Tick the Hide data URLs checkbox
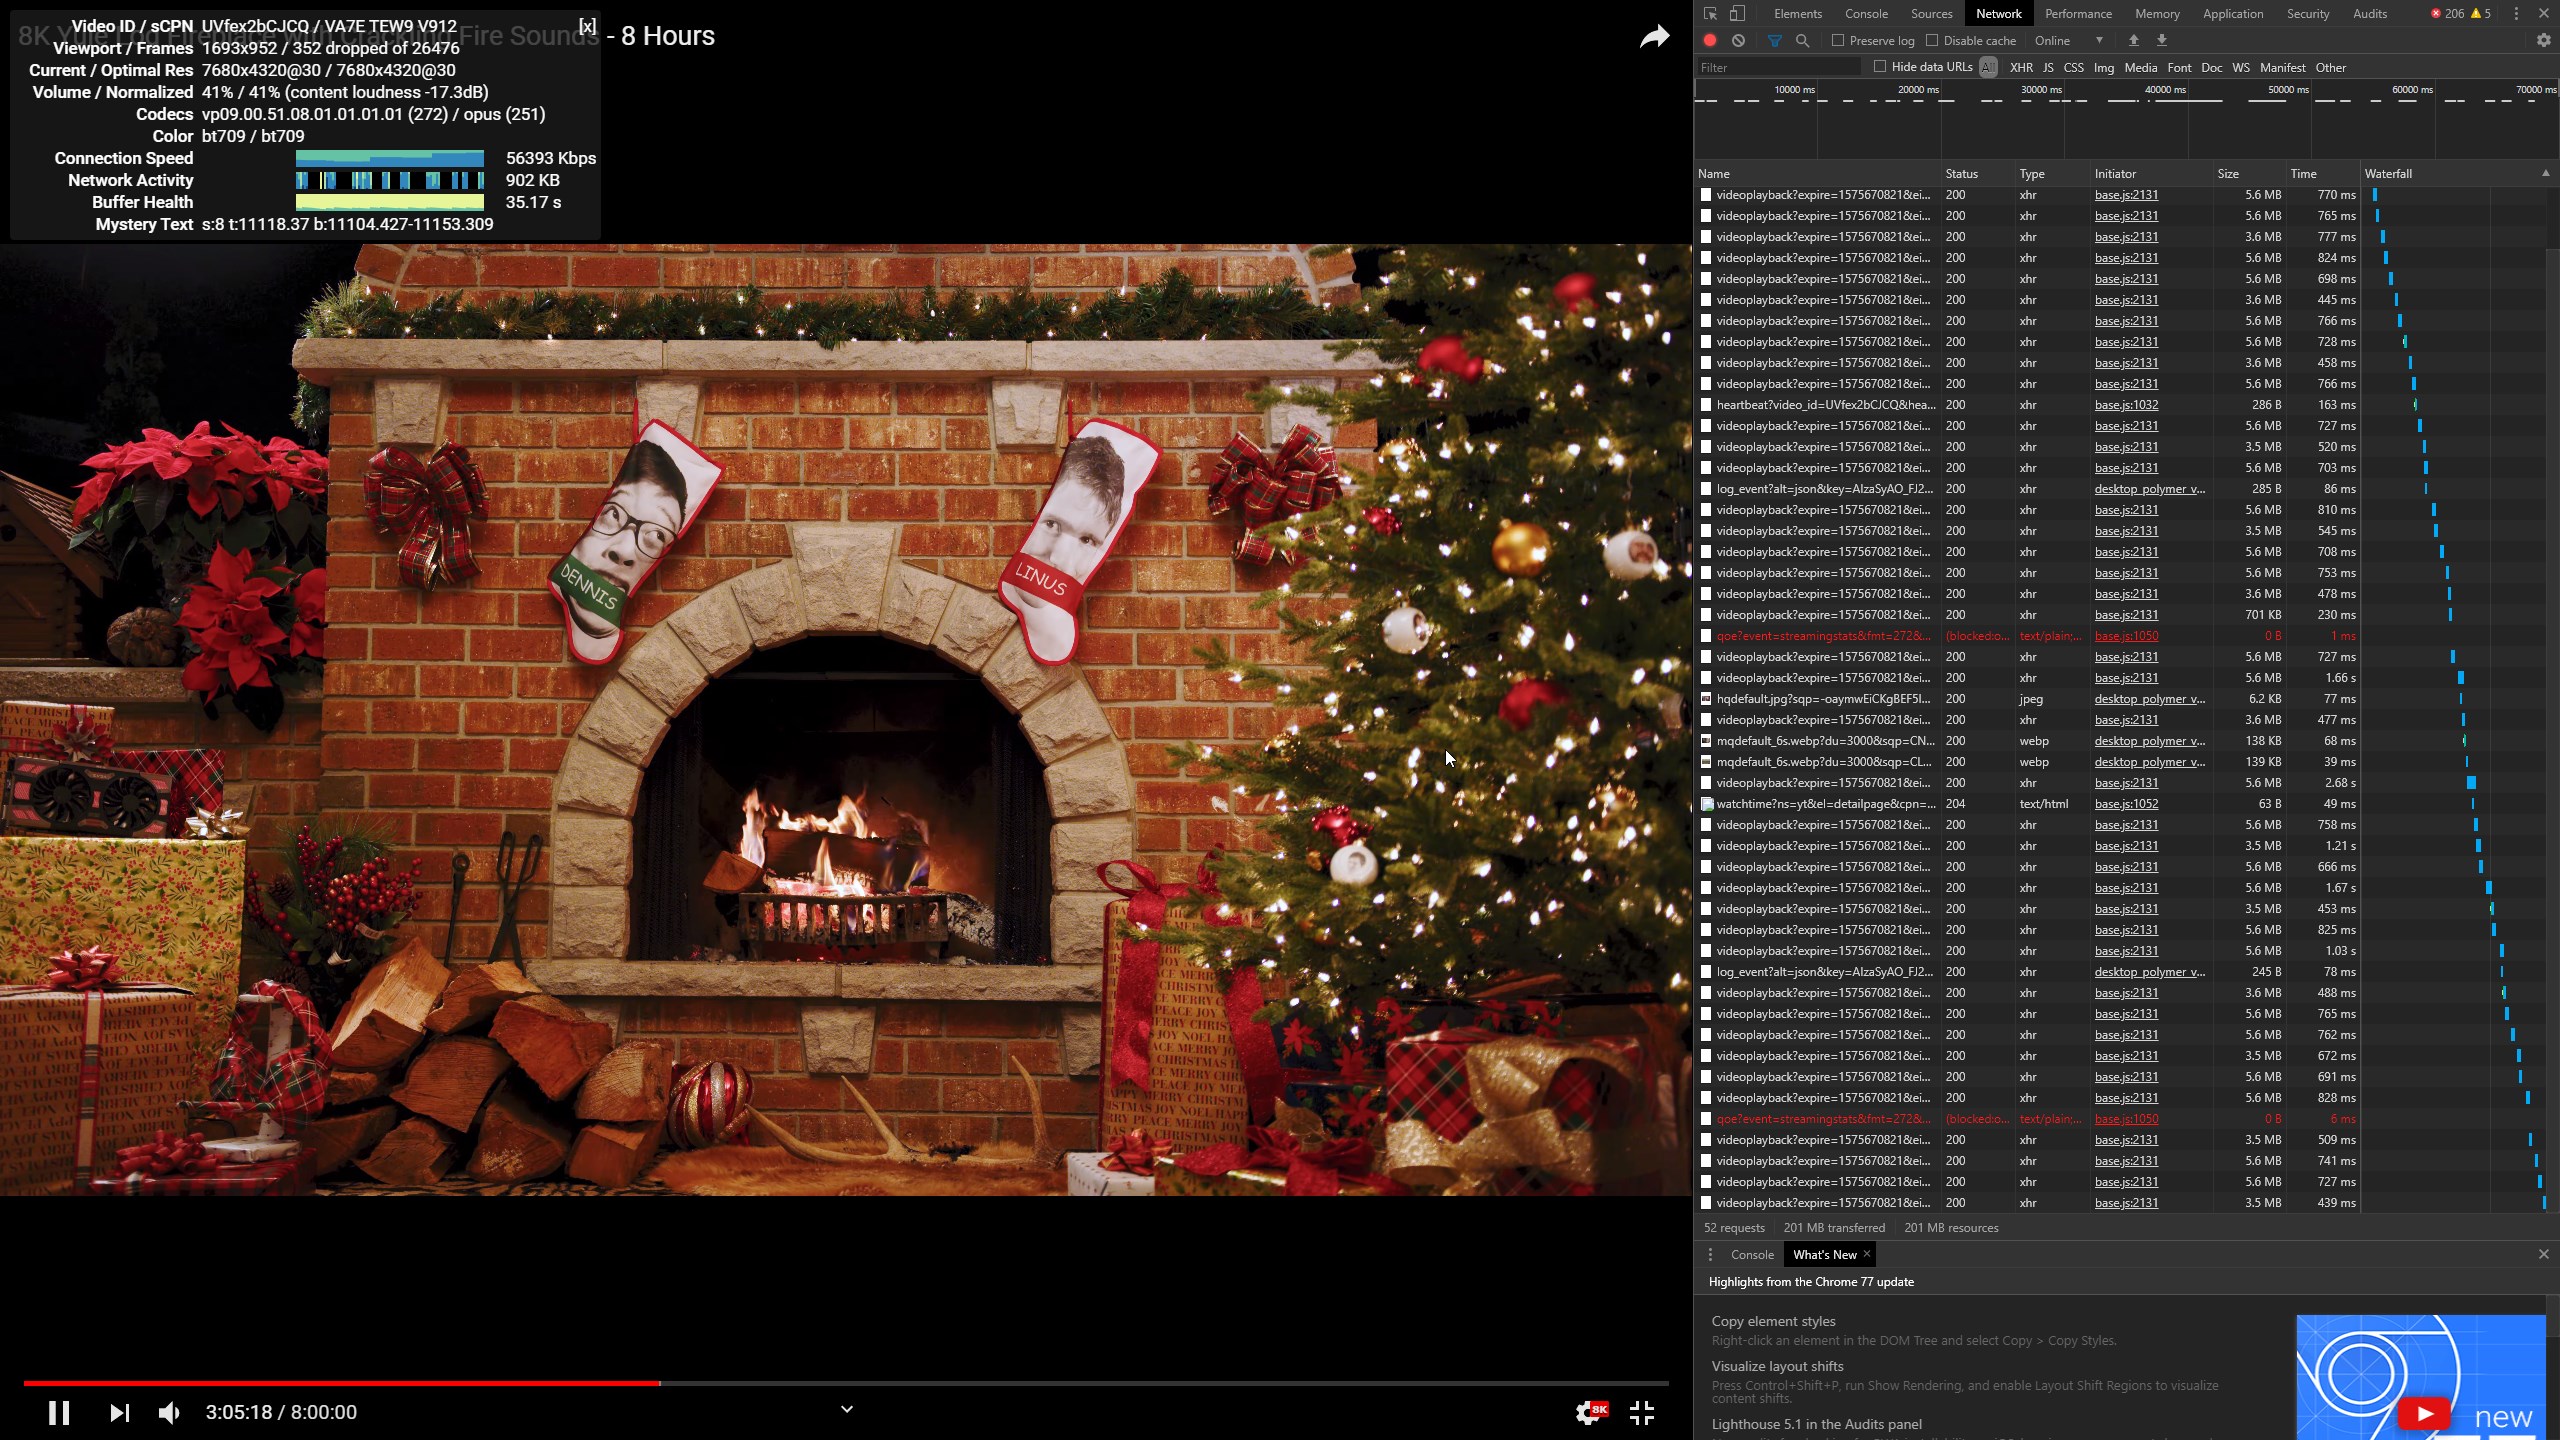The width and height of the screenshot is (2560, 1440). (1880, 67)
